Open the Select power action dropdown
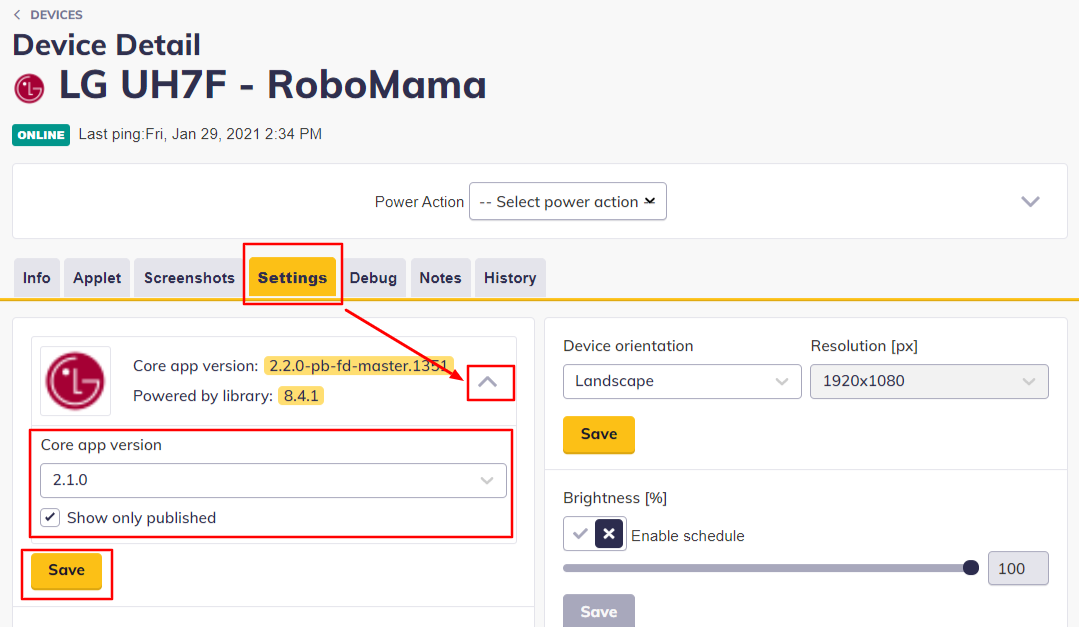 pyautogui.click(x=567, y=201)
